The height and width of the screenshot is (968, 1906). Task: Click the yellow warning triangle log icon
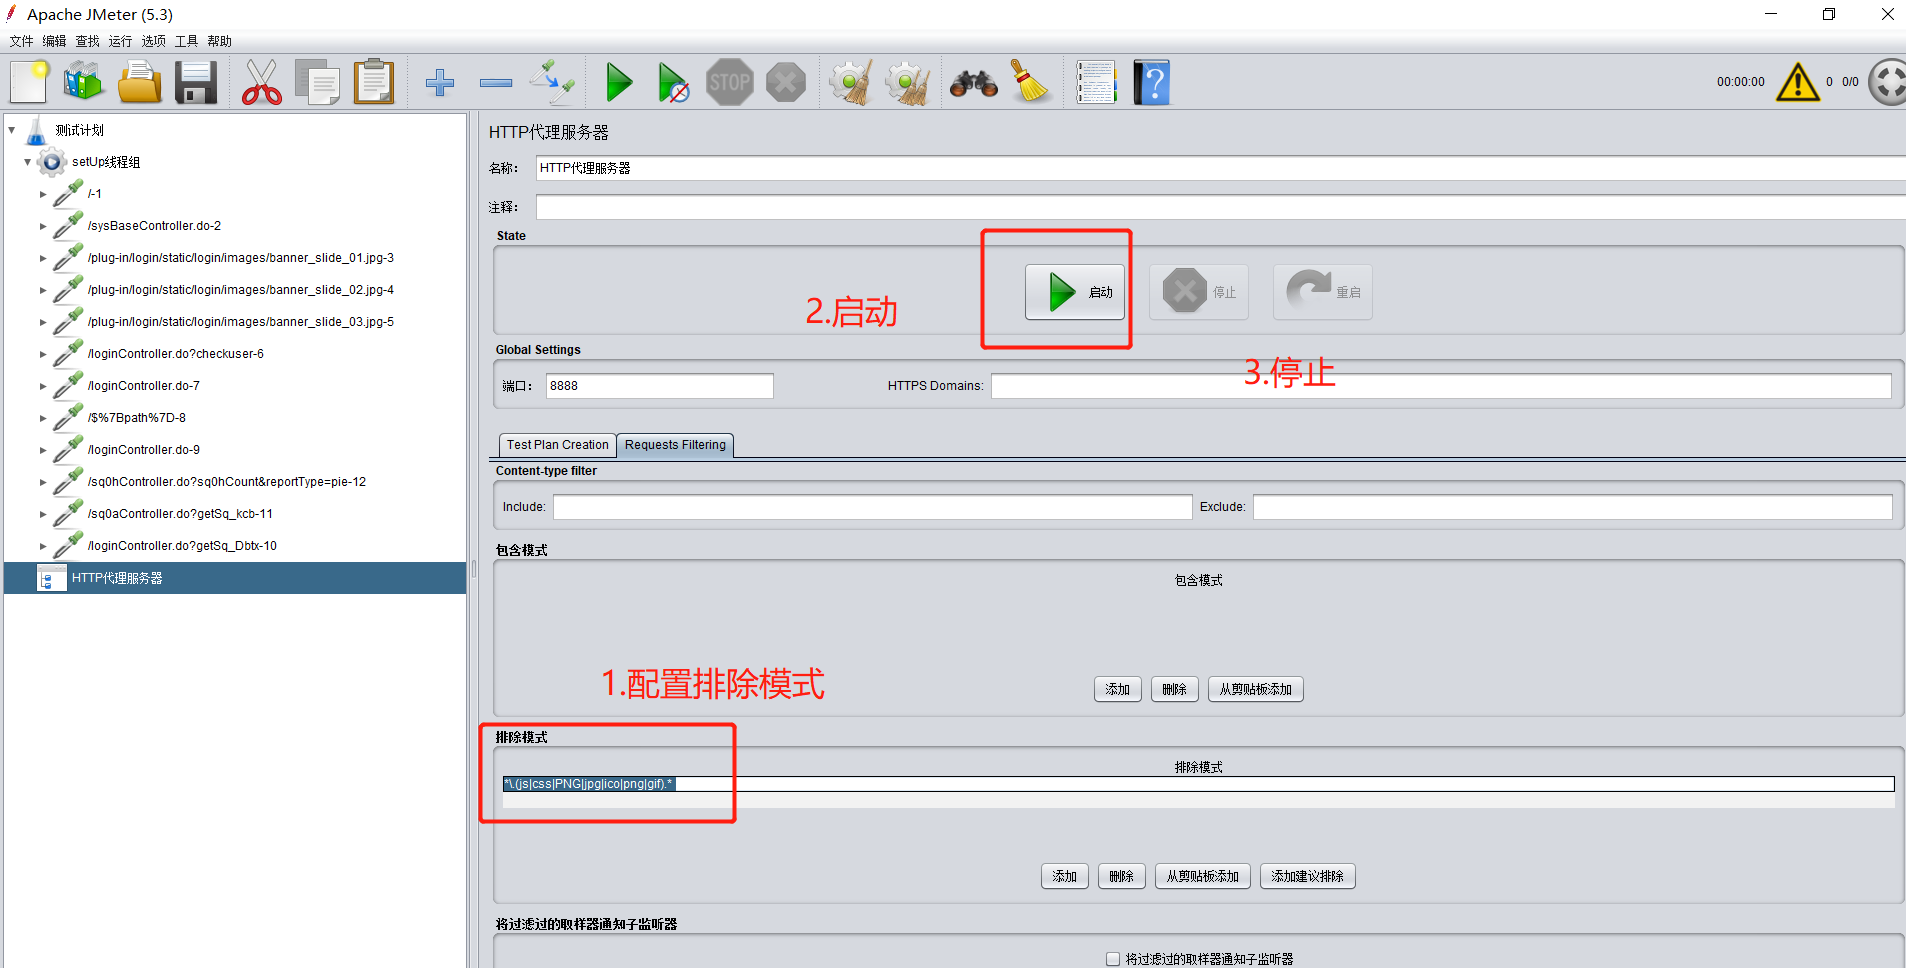tap(1798, 82)
